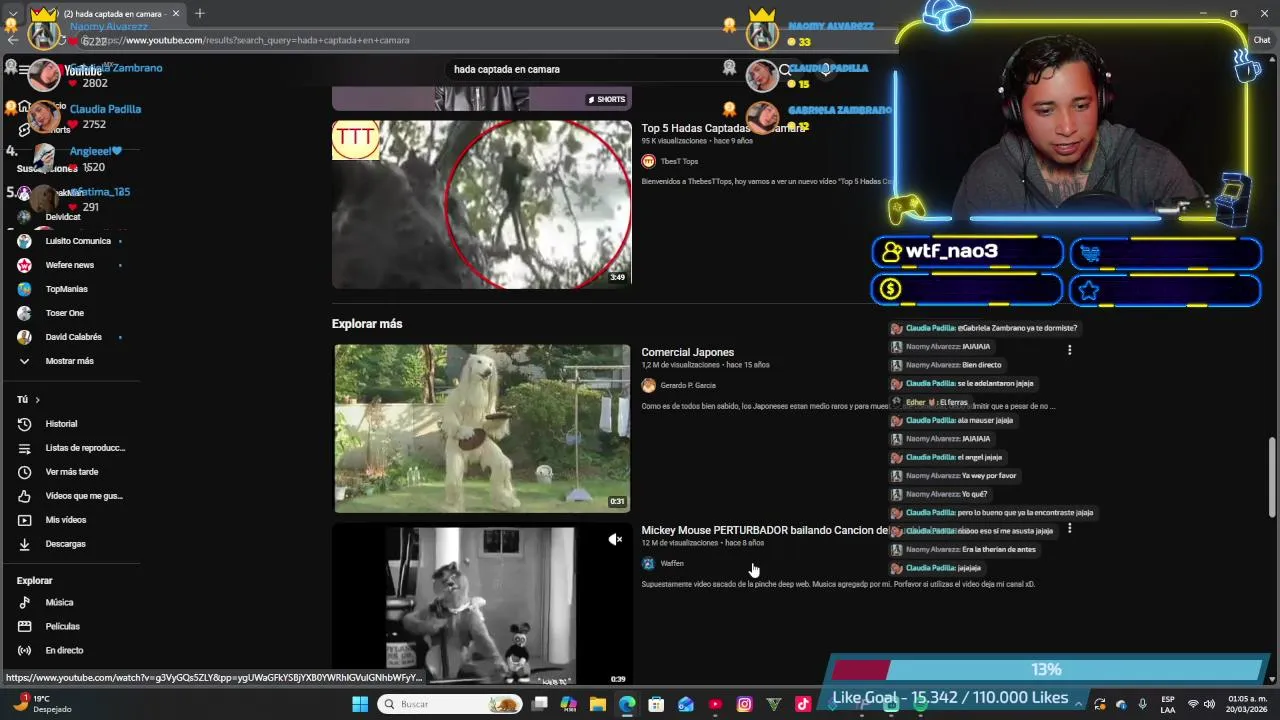Open Microsoft Store from taskbar
Image resolution: width=1280 pixels, height=720 pixels.
pos(656,704)
